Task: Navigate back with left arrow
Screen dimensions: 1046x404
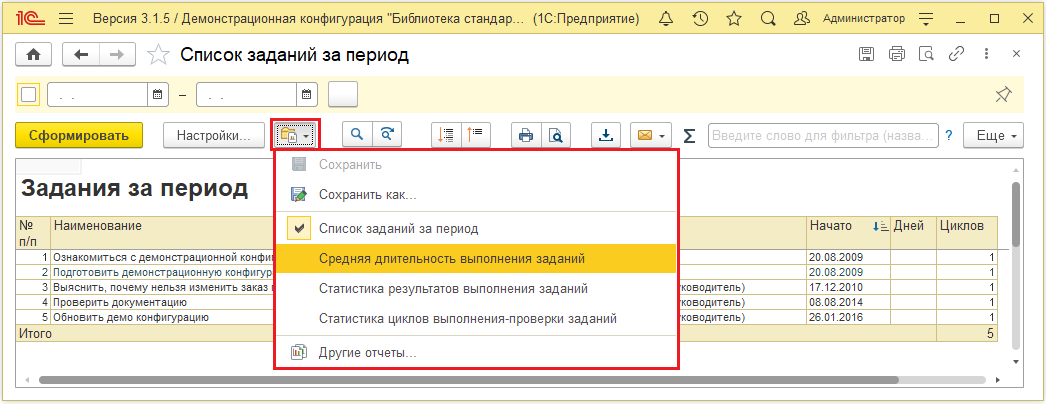Action: coord(81,55)
